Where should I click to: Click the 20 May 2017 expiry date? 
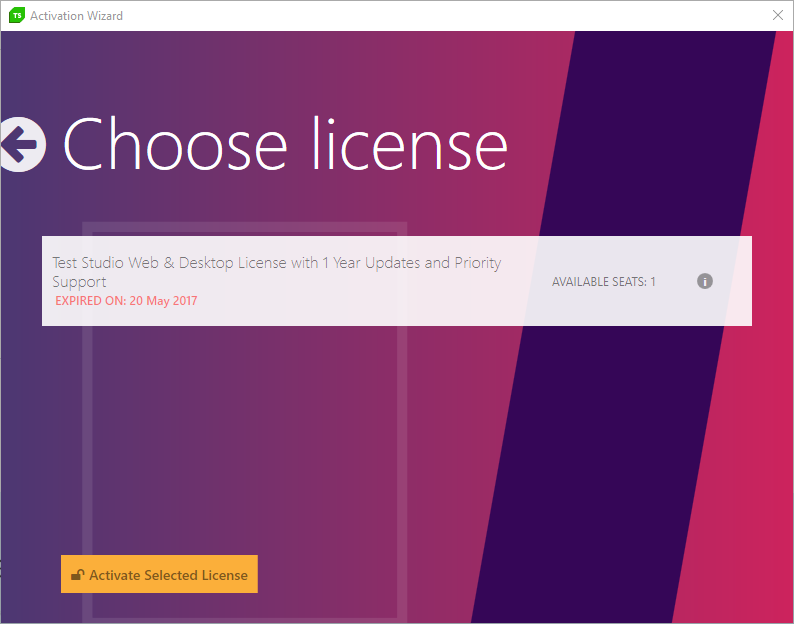coord(164,301)
